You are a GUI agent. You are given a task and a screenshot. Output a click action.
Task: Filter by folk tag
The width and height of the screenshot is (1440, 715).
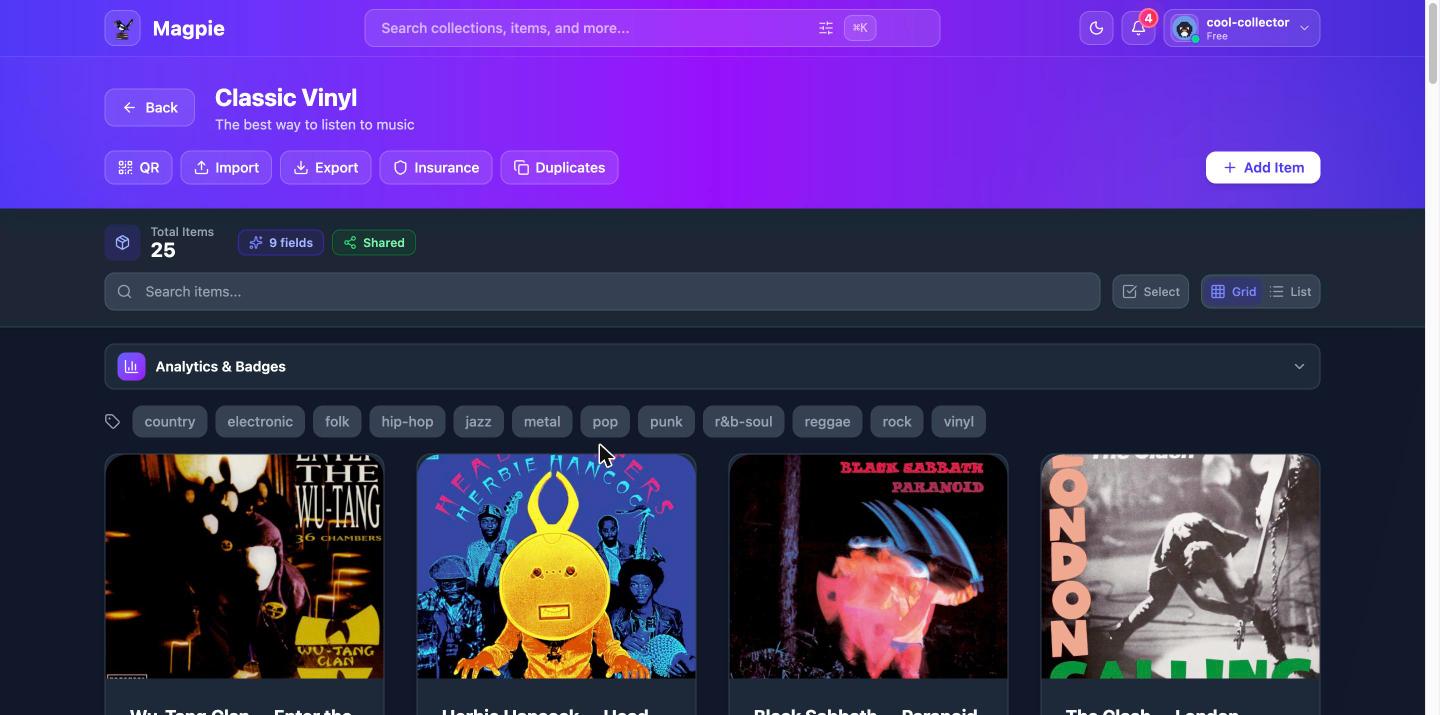point(337,422)
